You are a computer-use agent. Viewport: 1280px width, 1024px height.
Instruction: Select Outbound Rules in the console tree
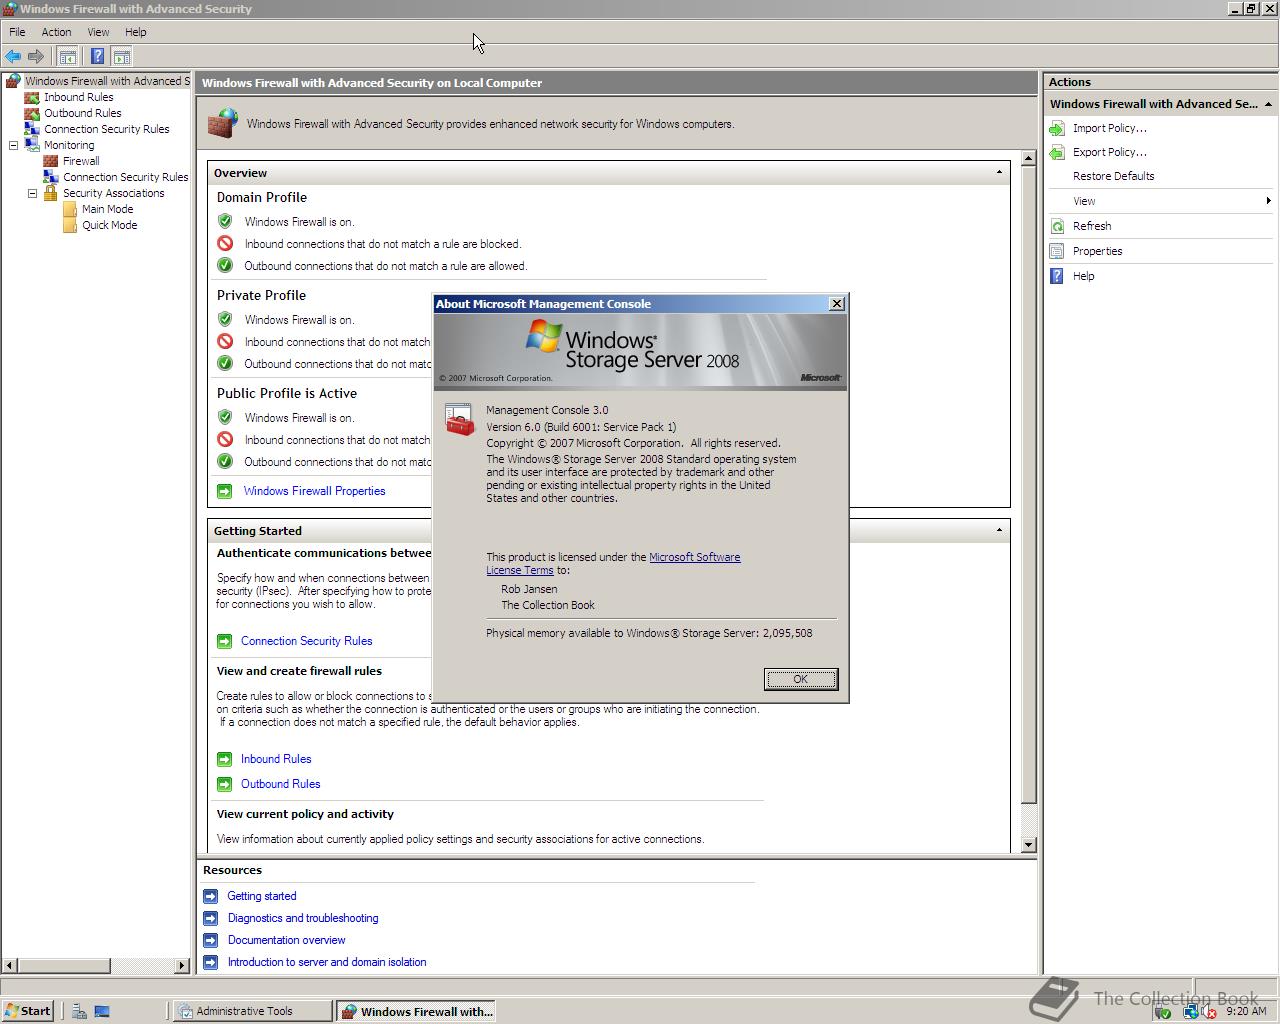82,113
